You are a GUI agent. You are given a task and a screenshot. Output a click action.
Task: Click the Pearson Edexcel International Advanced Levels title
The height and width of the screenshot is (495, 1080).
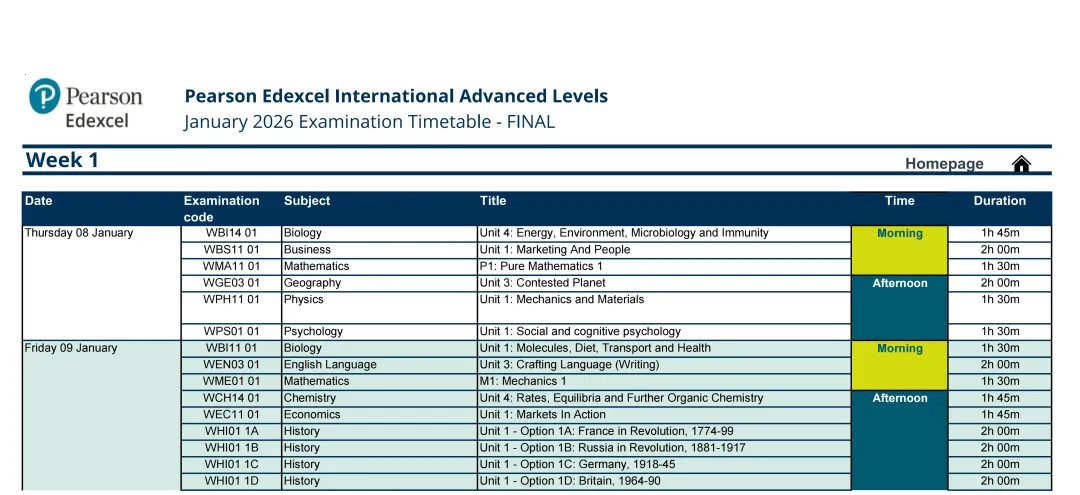tap(396, 96)
